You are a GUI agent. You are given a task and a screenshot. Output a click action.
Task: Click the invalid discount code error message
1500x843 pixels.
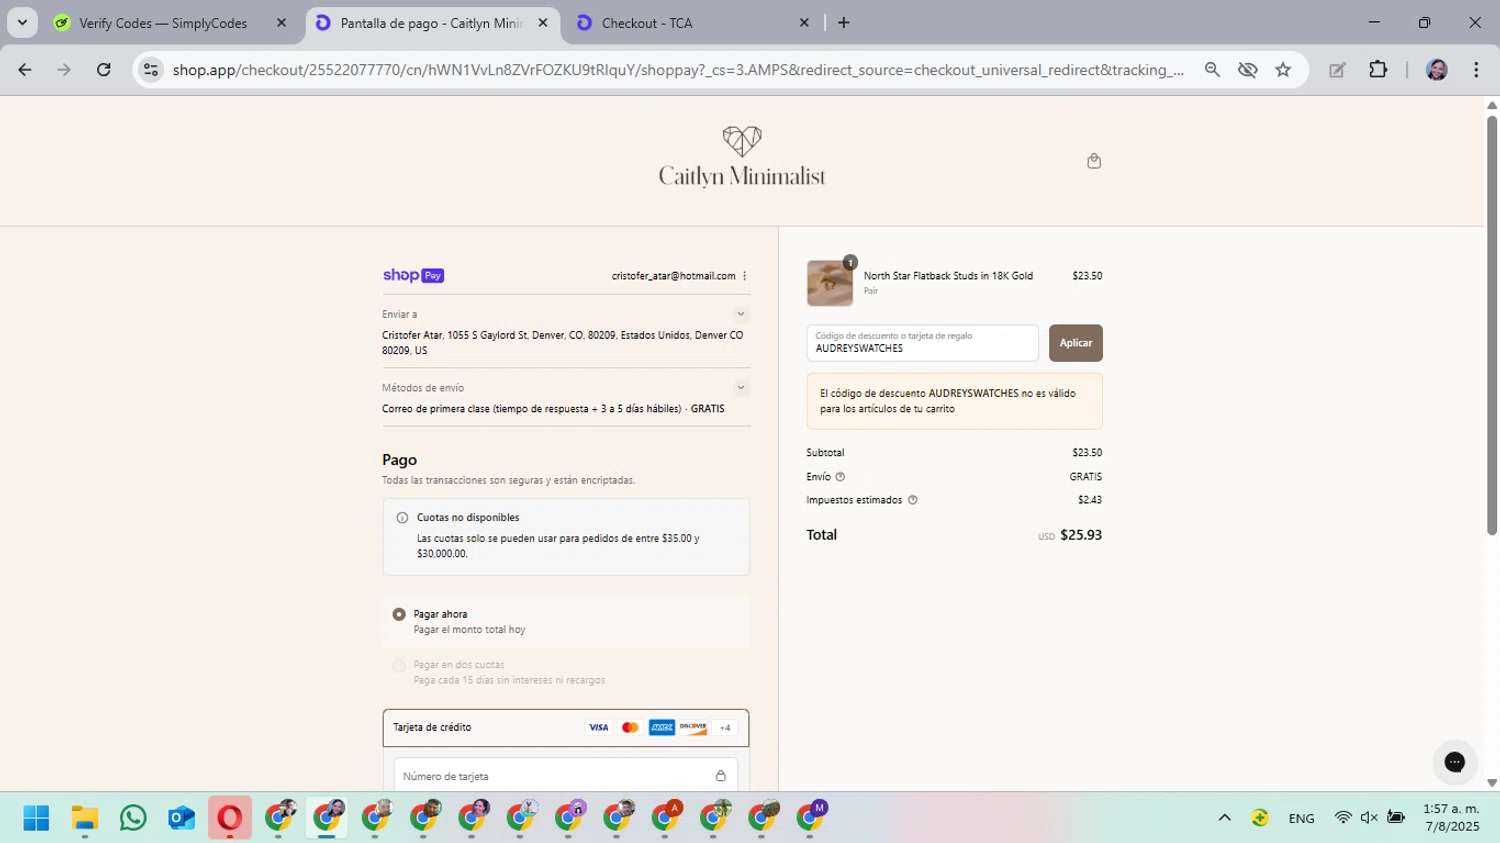[955, 401]
